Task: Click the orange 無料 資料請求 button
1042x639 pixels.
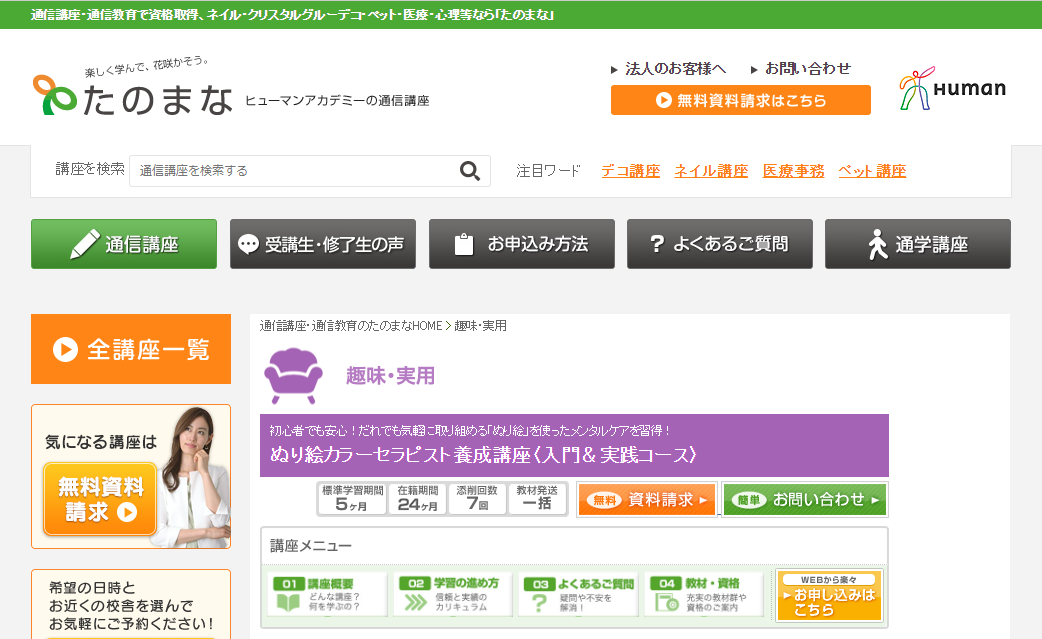Action: pyautogui.click(x=647, y=500)
